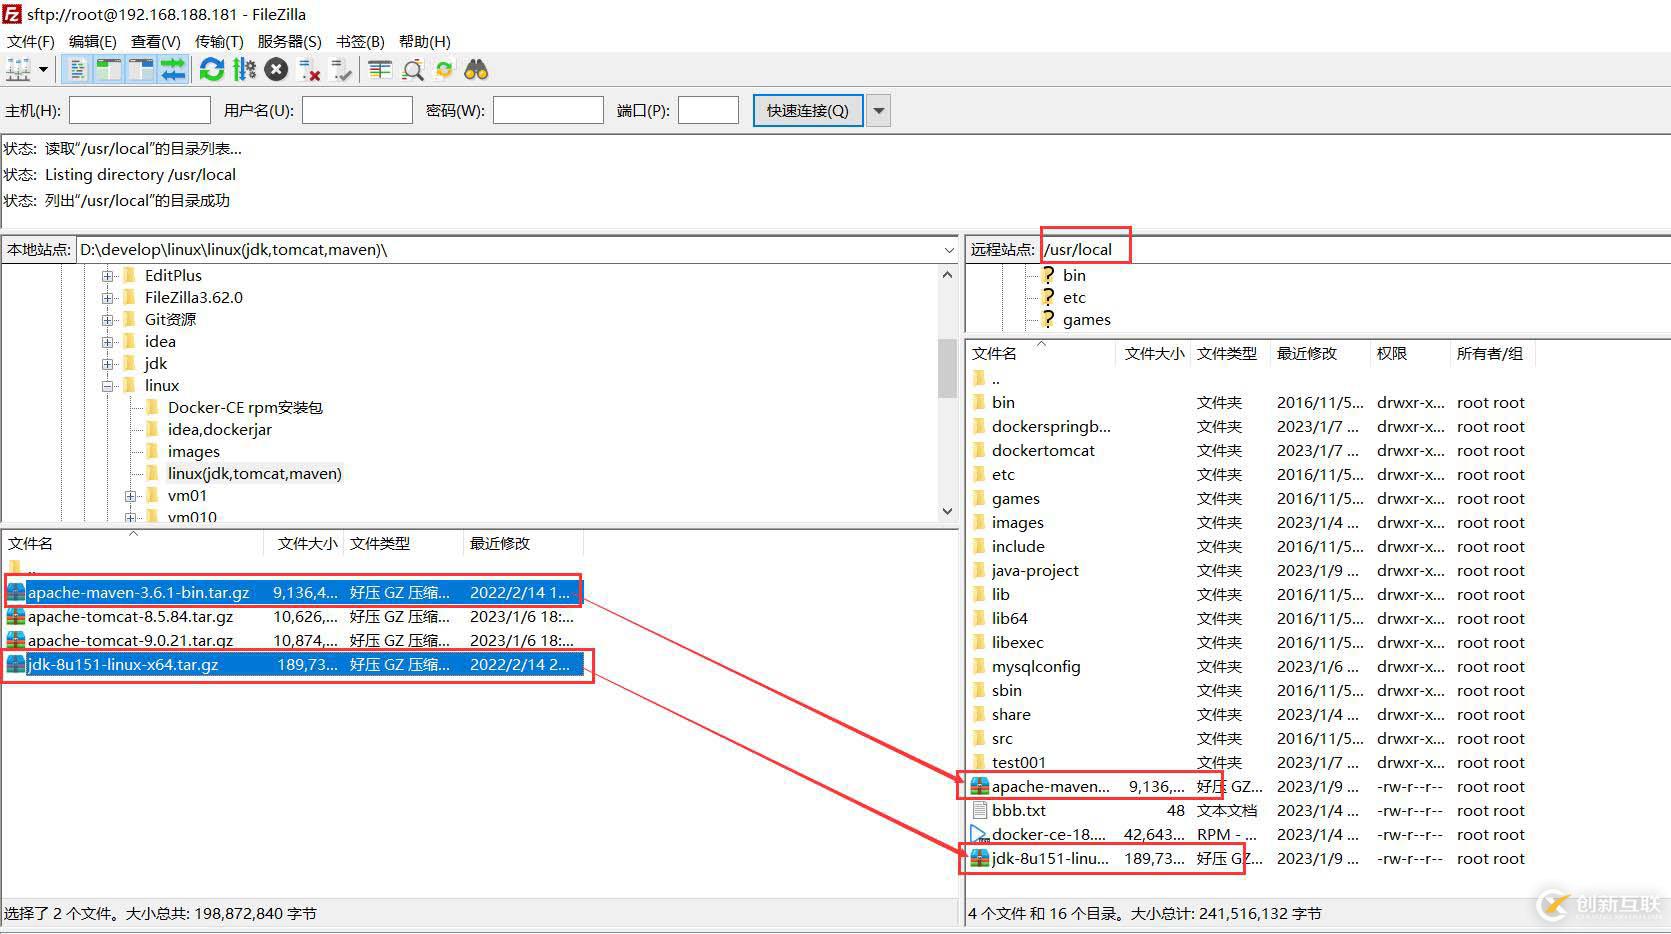Screen dimensions: 1671x934
Task: Expand the vm01 folder node
Action: pos(131,496)
